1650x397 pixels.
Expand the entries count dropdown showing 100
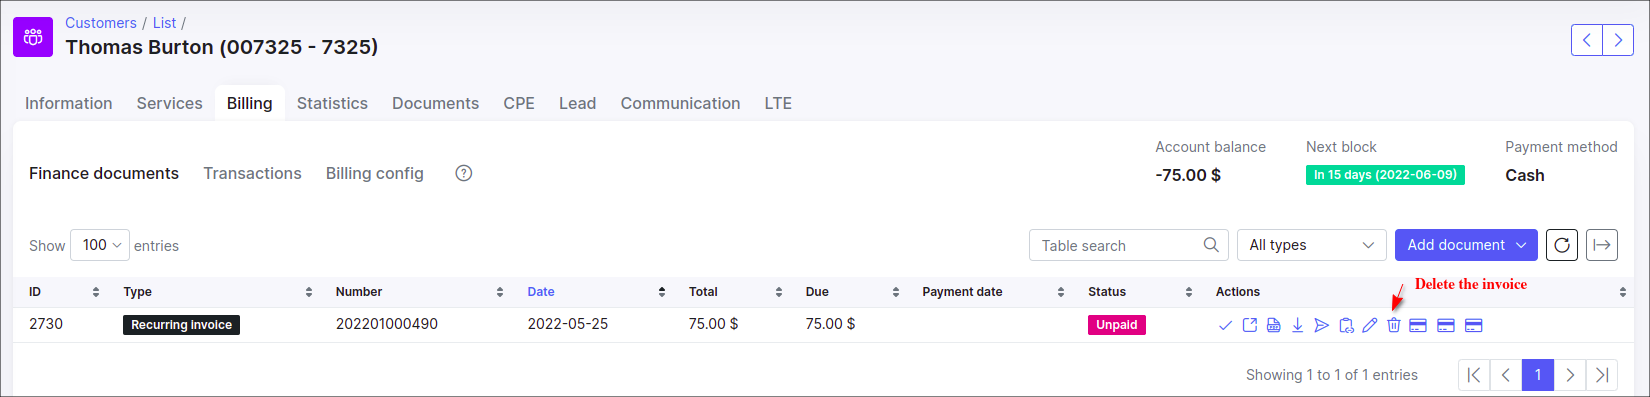point(100,245)
